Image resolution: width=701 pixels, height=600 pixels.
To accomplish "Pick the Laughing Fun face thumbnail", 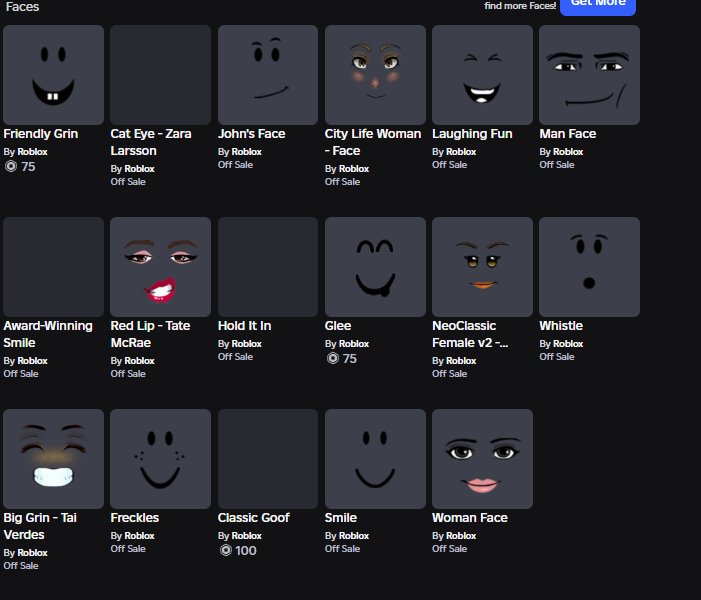I will [x=482, y=75].
